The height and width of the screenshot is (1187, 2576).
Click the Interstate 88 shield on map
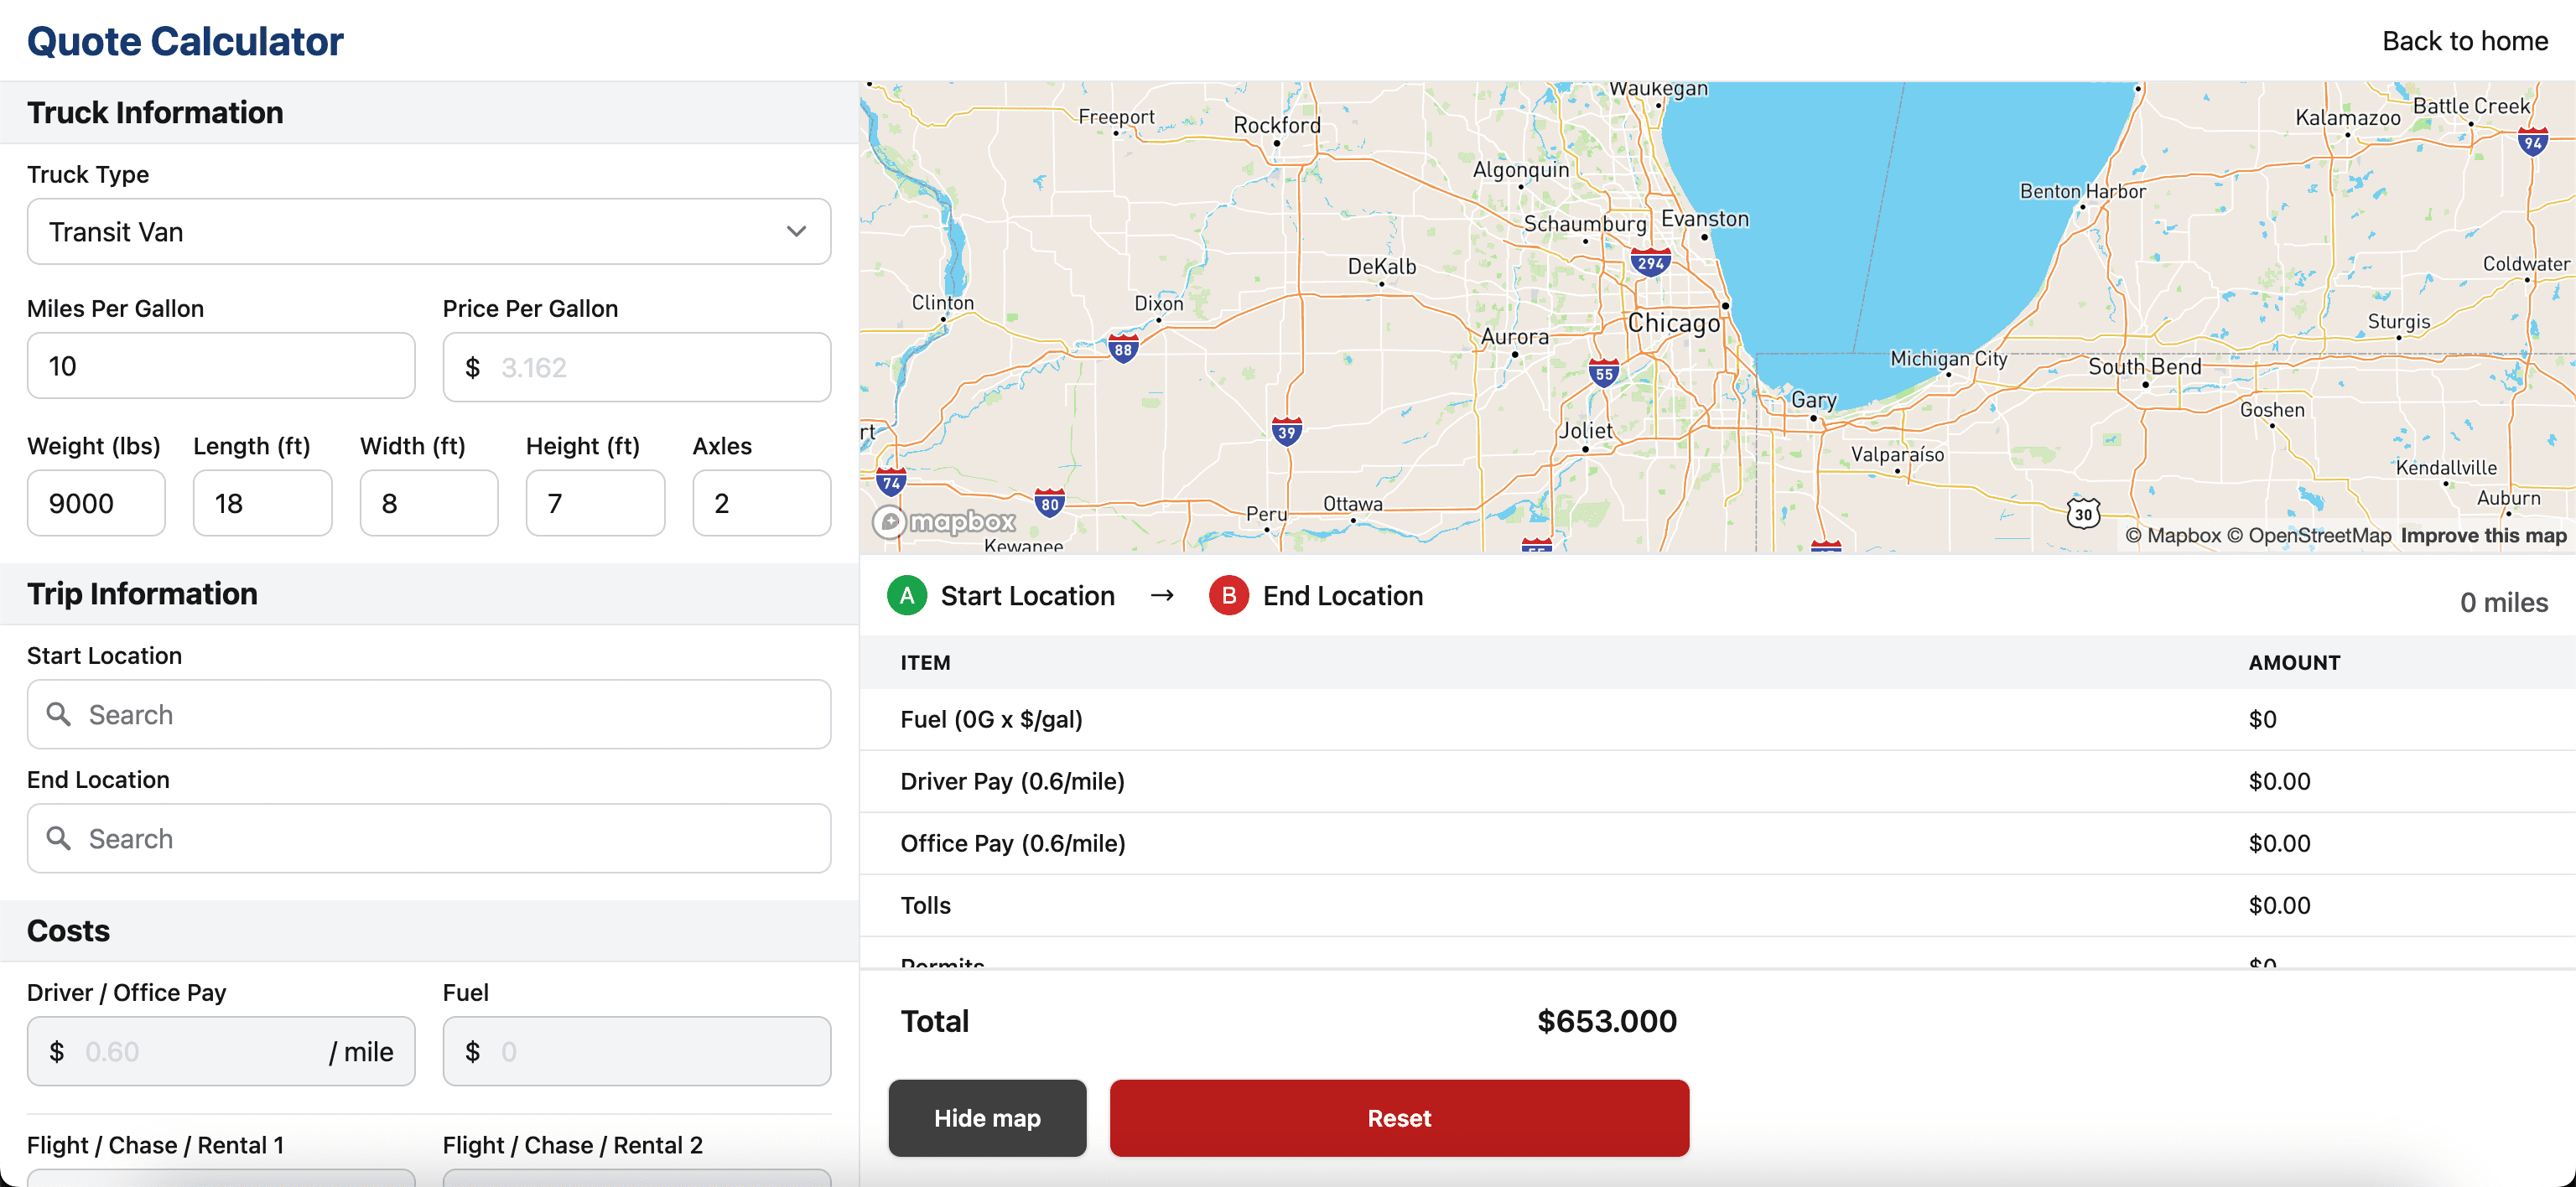pyautogui.click(x=1123, y=350)
